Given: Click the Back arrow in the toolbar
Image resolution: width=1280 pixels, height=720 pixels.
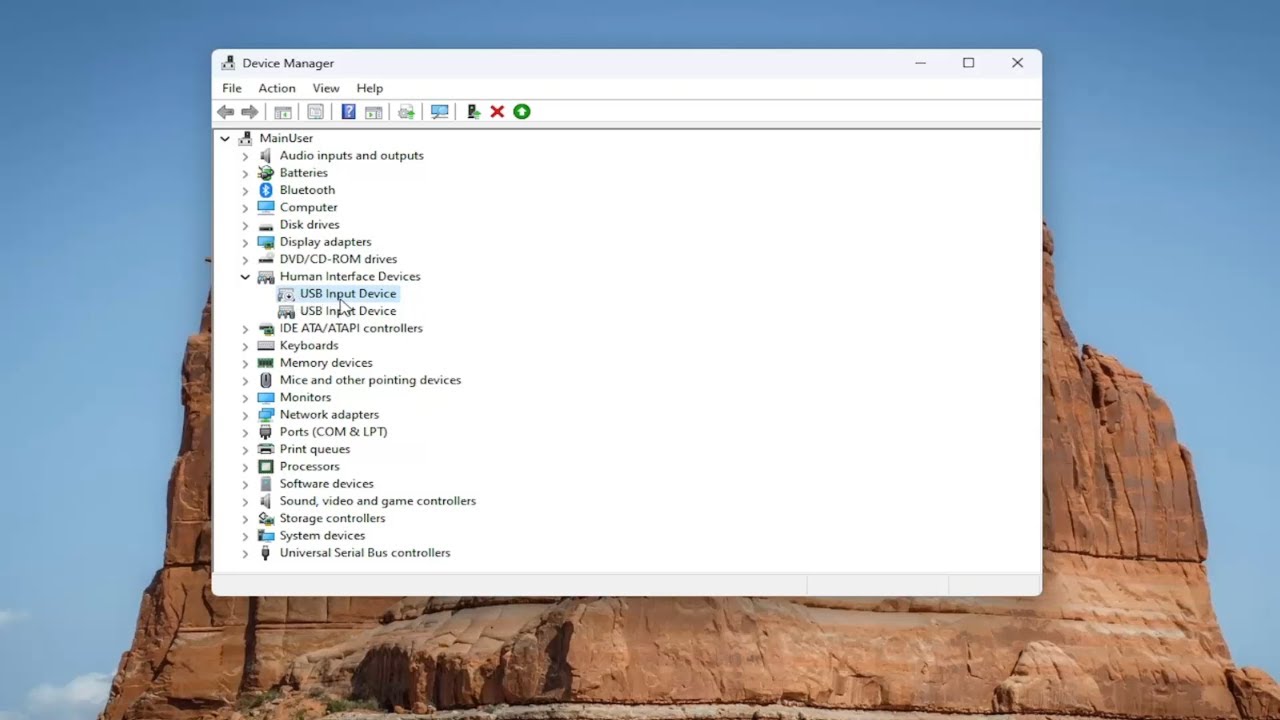Looking at the screenshot, I should (x=226, y=112).
